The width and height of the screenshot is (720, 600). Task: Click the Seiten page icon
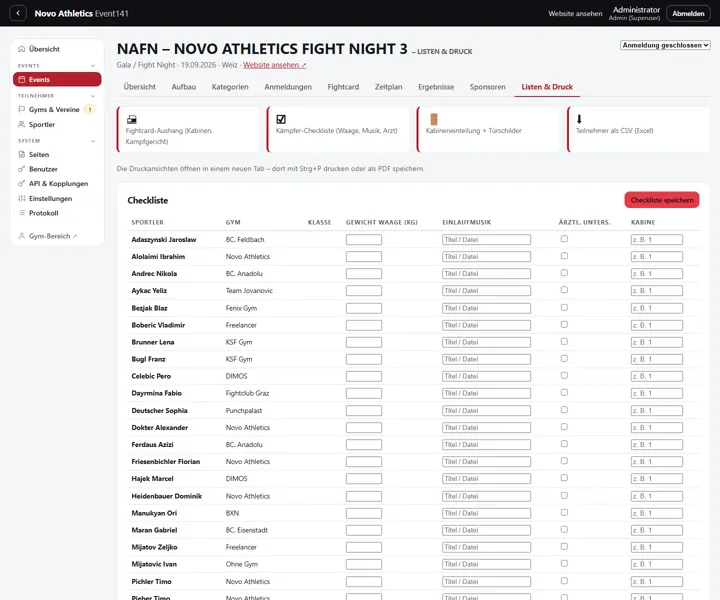(x=22, y=154)
